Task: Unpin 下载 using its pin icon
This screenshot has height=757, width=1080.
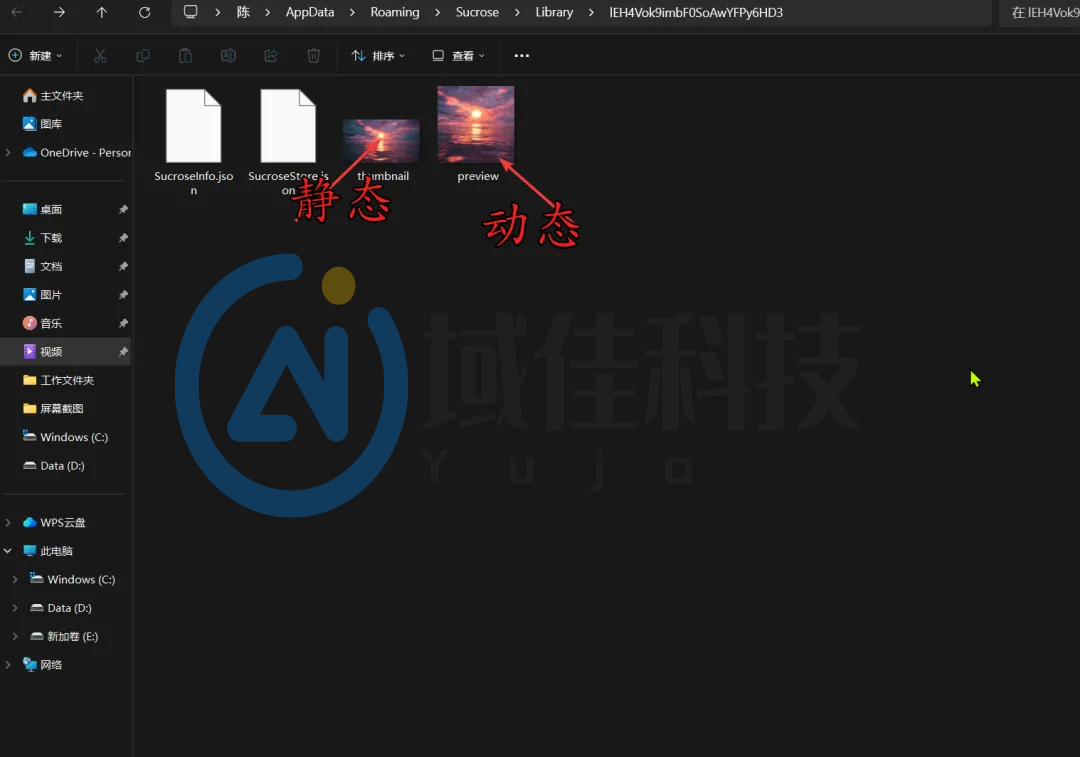Action: click(123, 238)
